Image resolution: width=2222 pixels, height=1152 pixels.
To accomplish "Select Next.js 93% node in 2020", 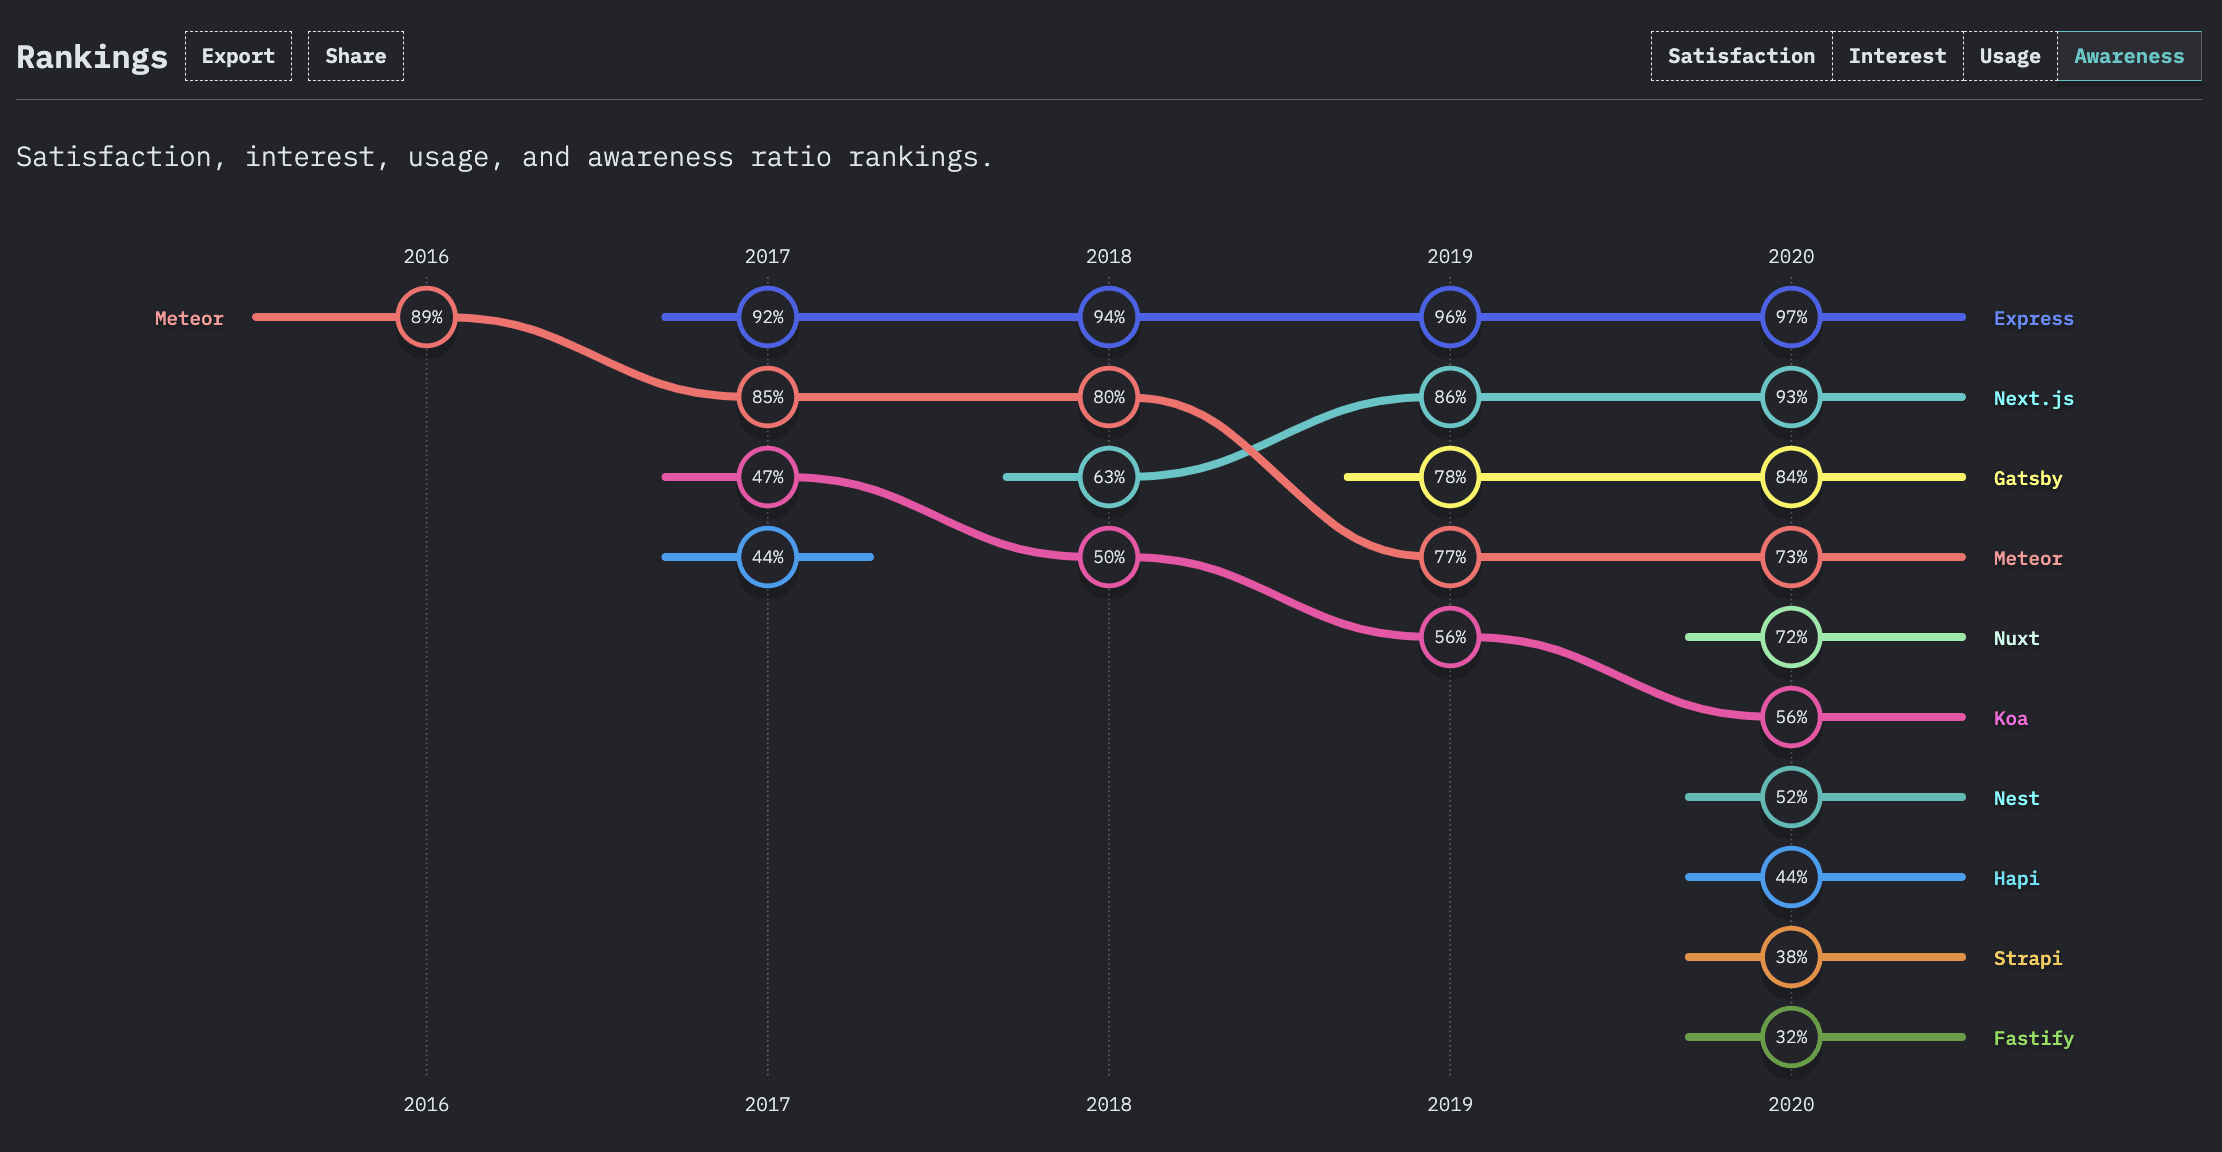I will [1791, 397].
